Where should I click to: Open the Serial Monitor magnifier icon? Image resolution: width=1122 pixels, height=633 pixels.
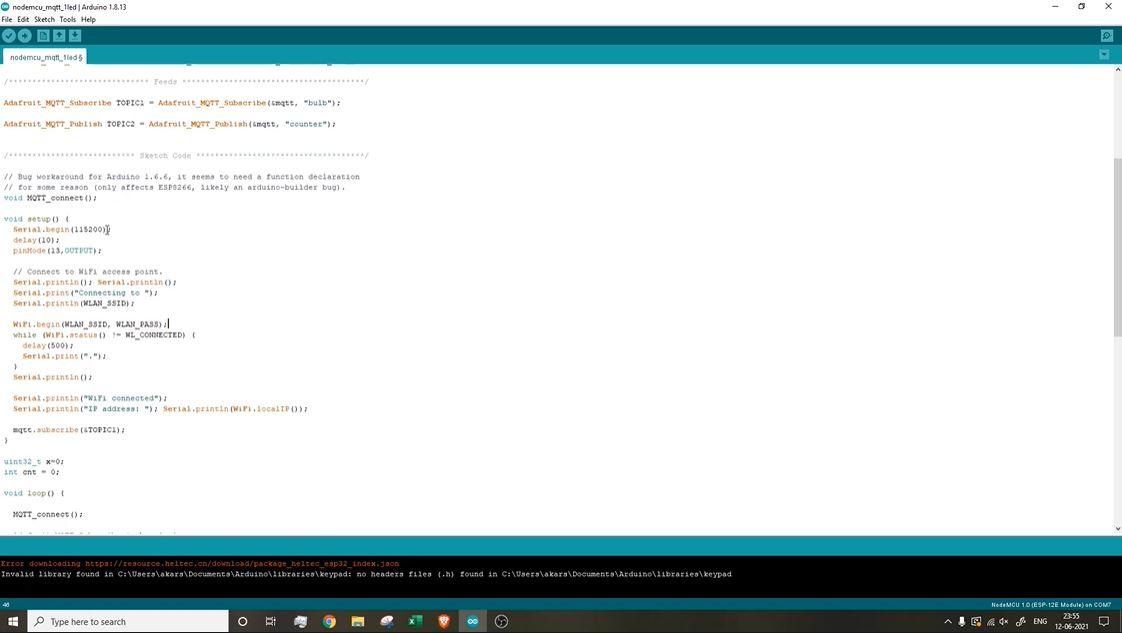(1106, 36)
